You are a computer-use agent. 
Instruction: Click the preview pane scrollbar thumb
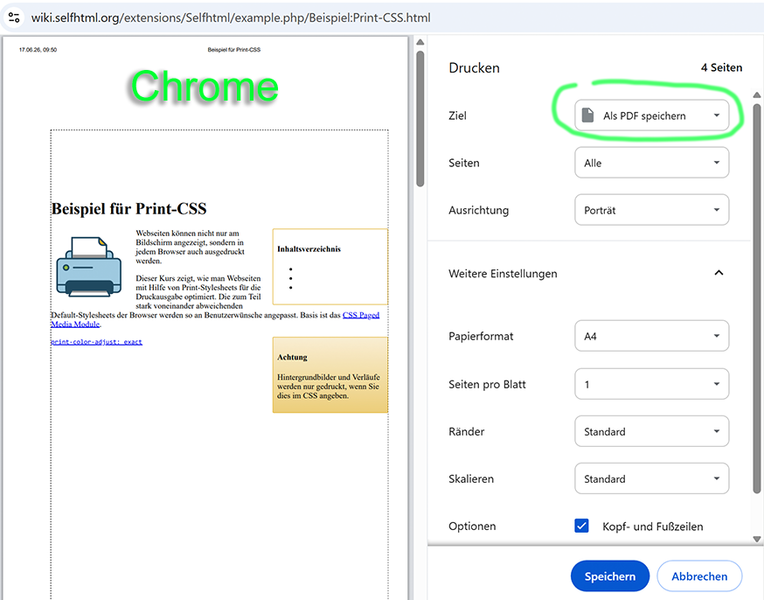(x=420, y=118)
